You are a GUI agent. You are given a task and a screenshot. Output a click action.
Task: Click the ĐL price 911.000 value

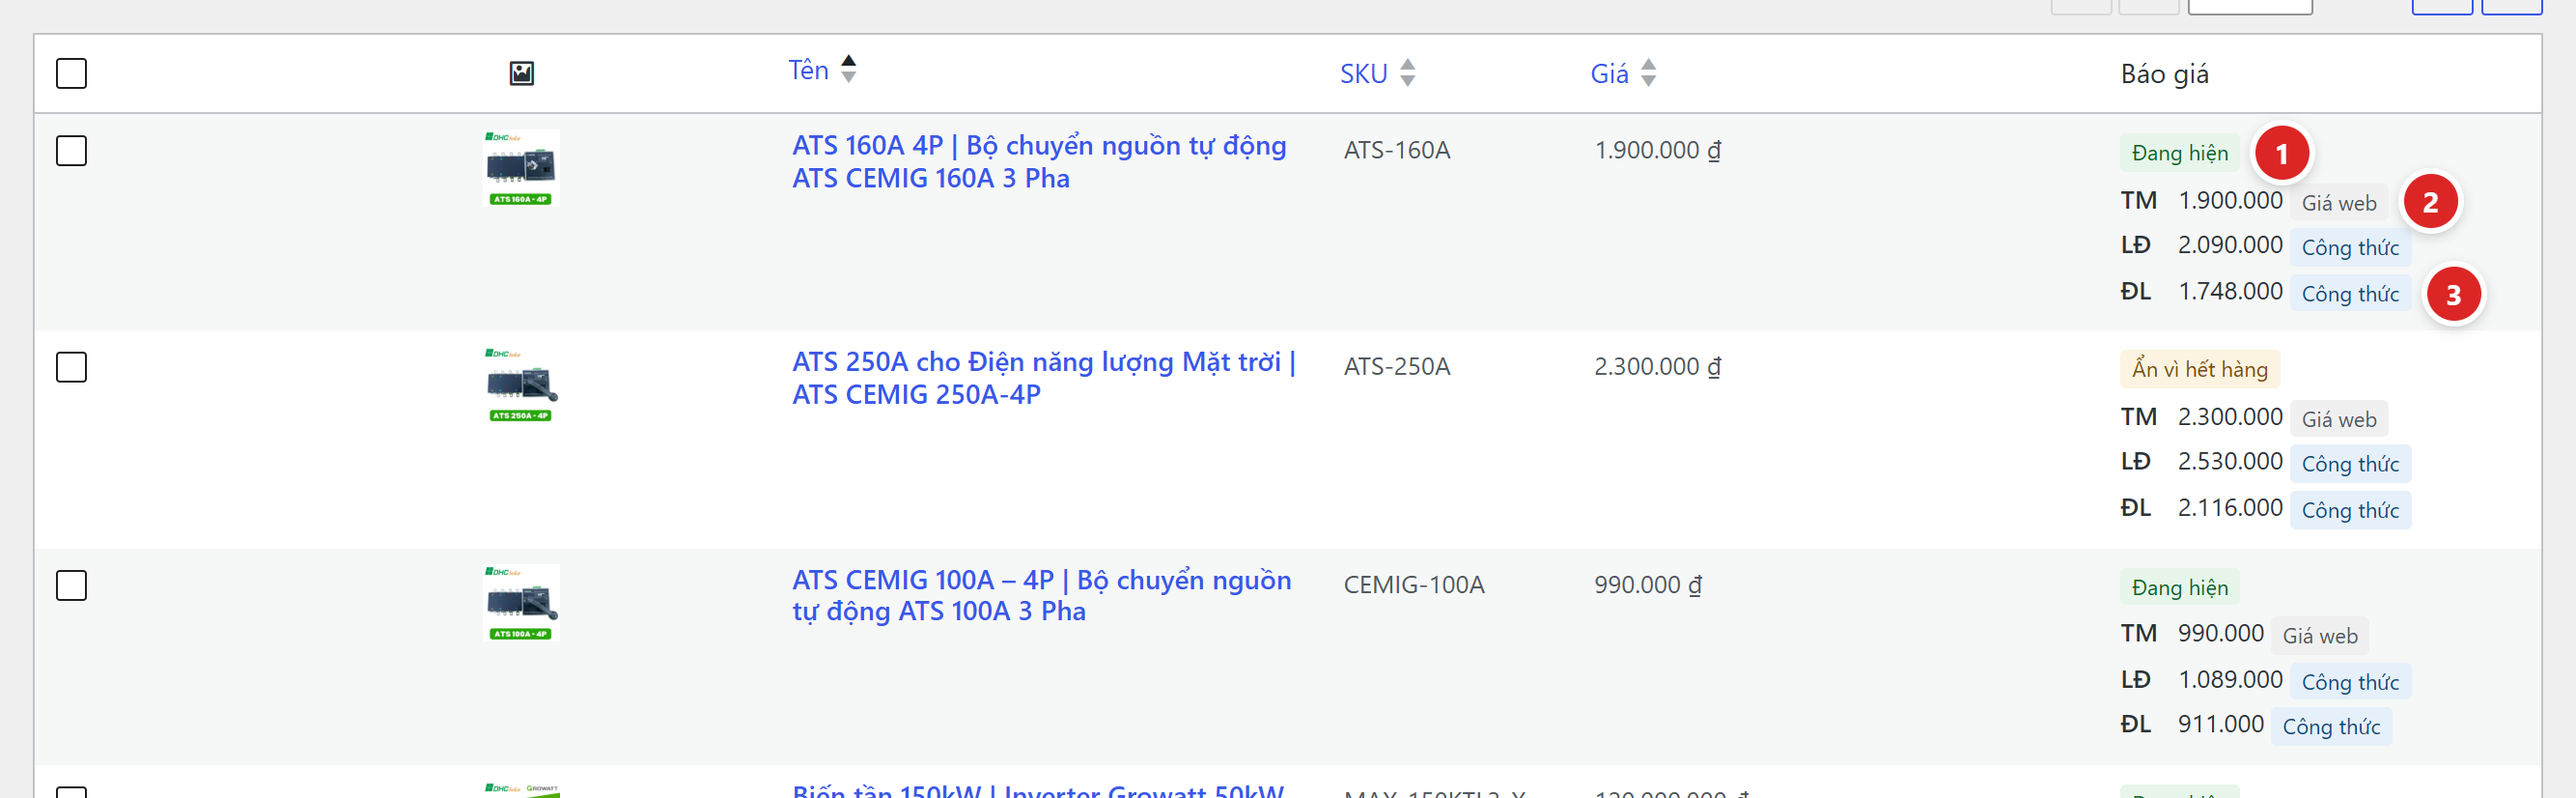tap(2220, 723)
